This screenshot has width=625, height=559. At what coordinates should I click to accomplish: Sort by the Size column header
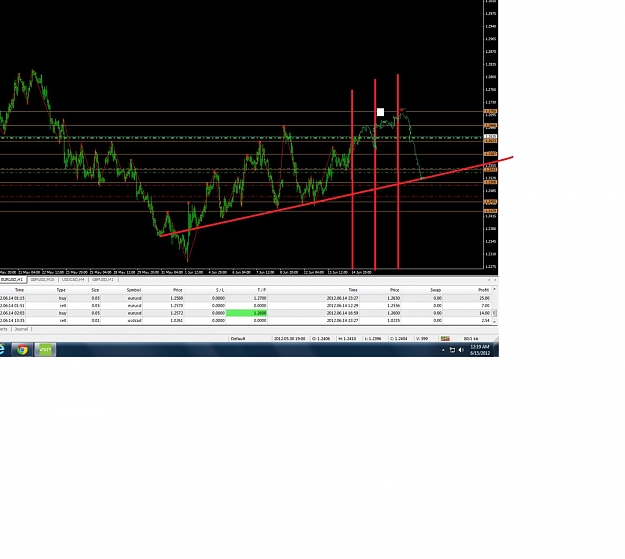95,290
